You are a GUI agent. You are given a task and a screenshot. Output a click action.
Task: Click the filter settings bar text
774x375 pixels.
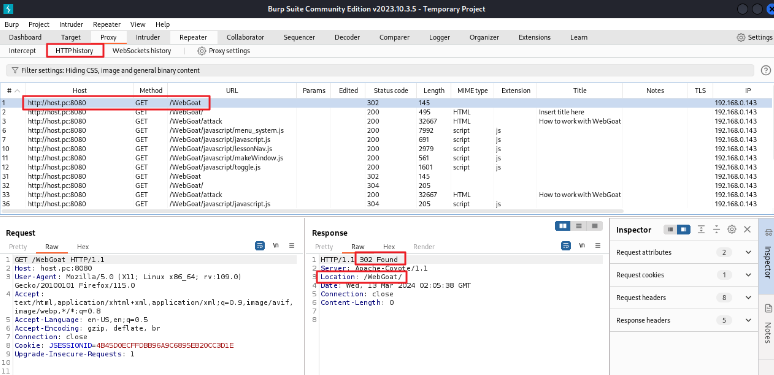[111, 71]
